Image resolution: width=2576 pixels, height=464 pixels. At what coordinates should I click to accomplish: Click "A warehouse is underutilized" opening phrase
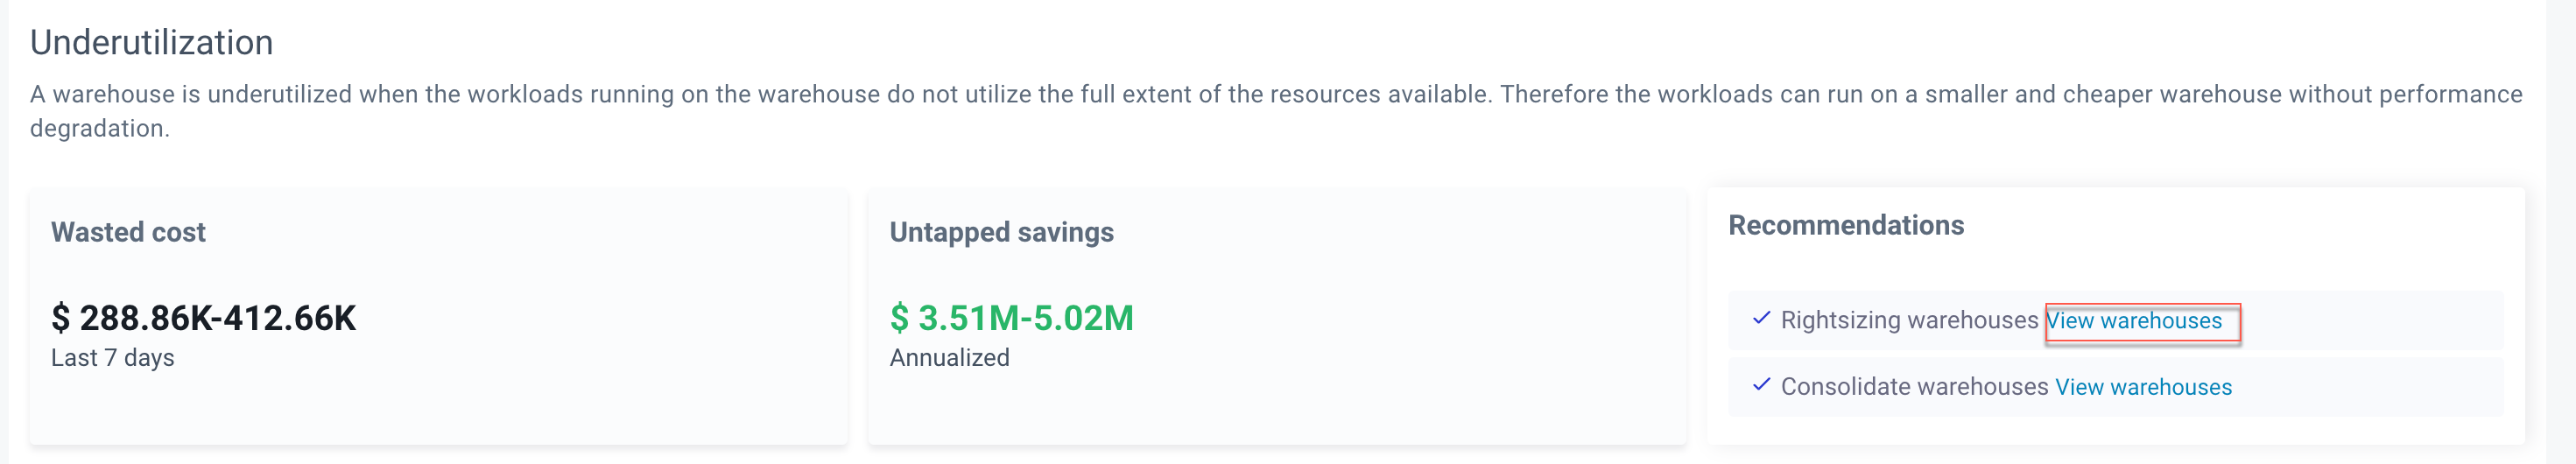[190, 95]
